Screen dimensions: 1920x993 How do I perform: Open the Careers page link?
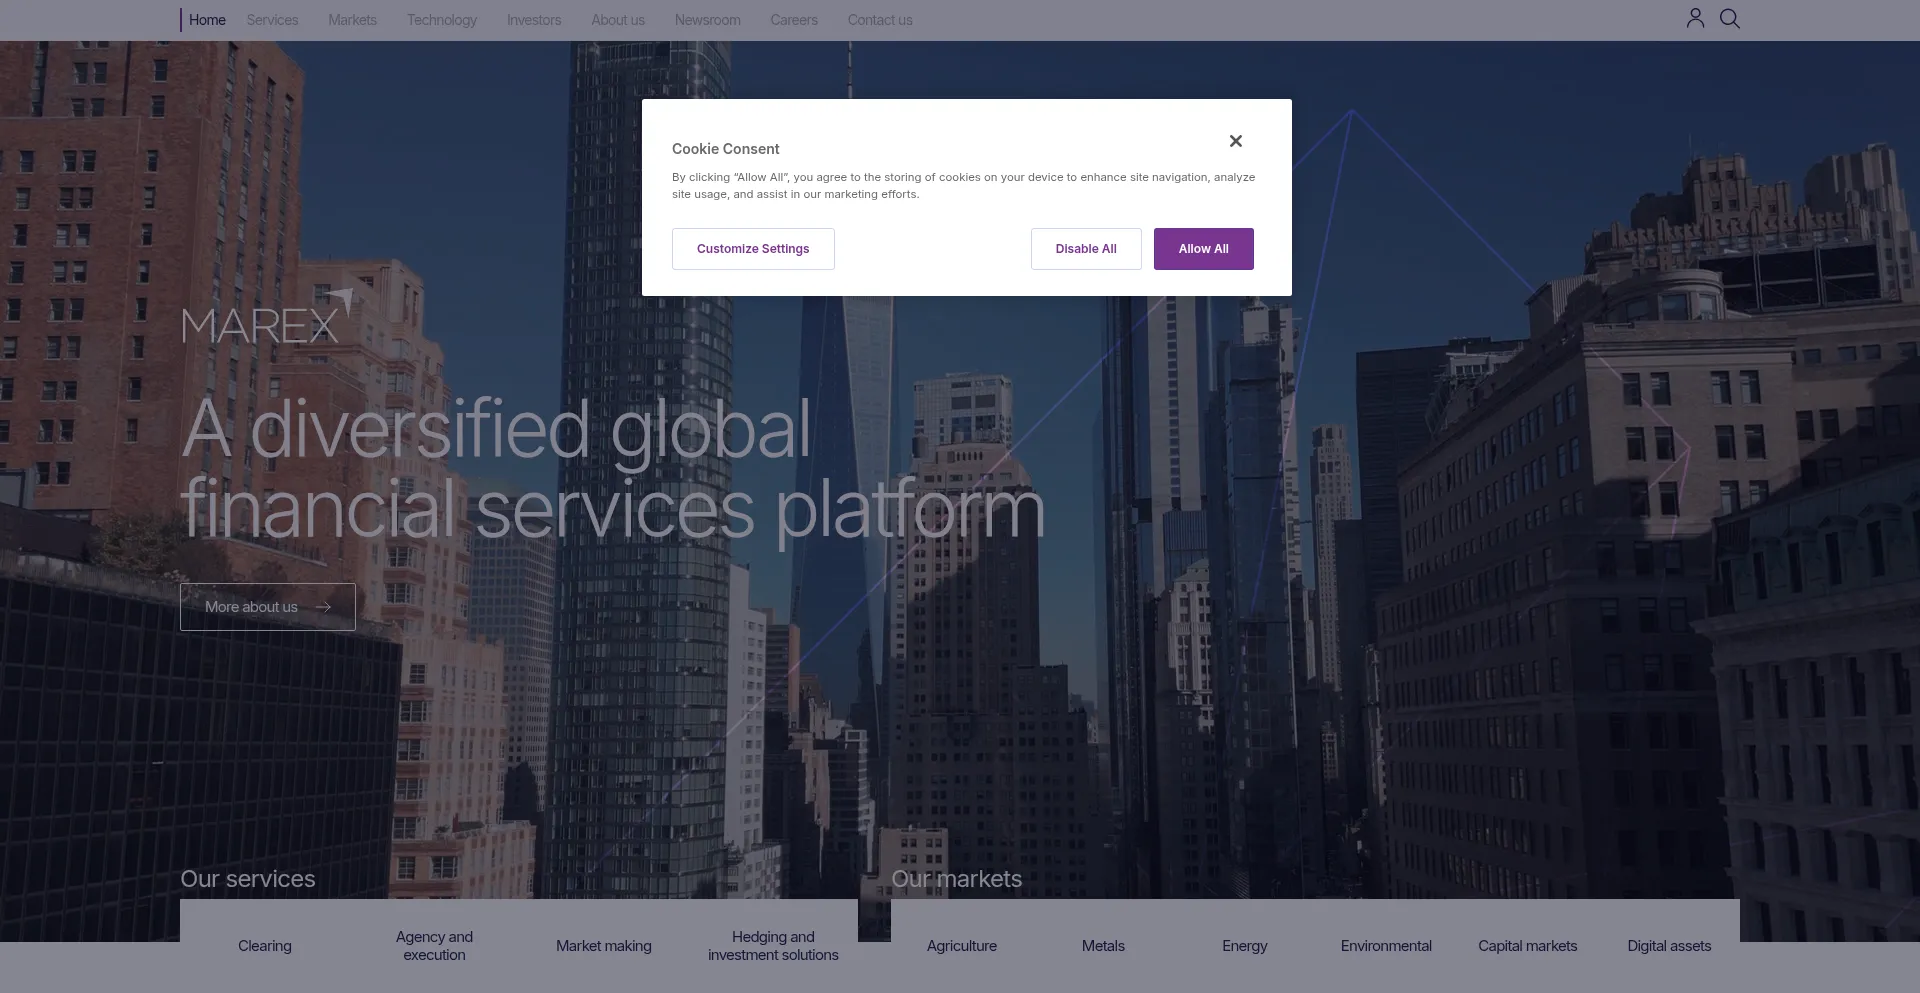pos(794,20)
